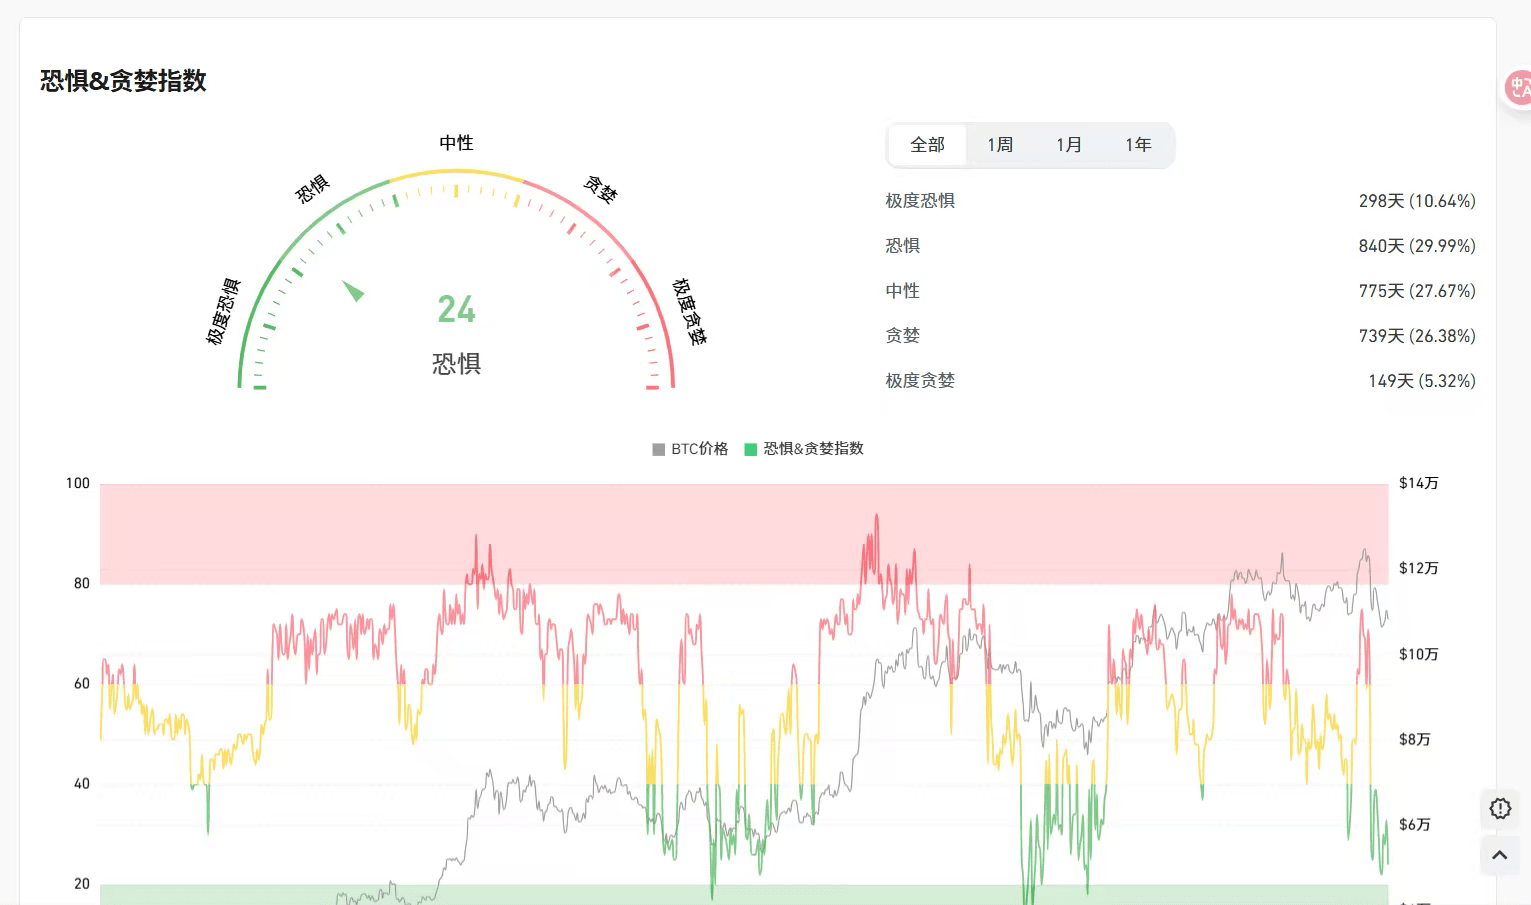Click the 中性 label atop the gauge
1531x905 pixels.
click(456, 143)
